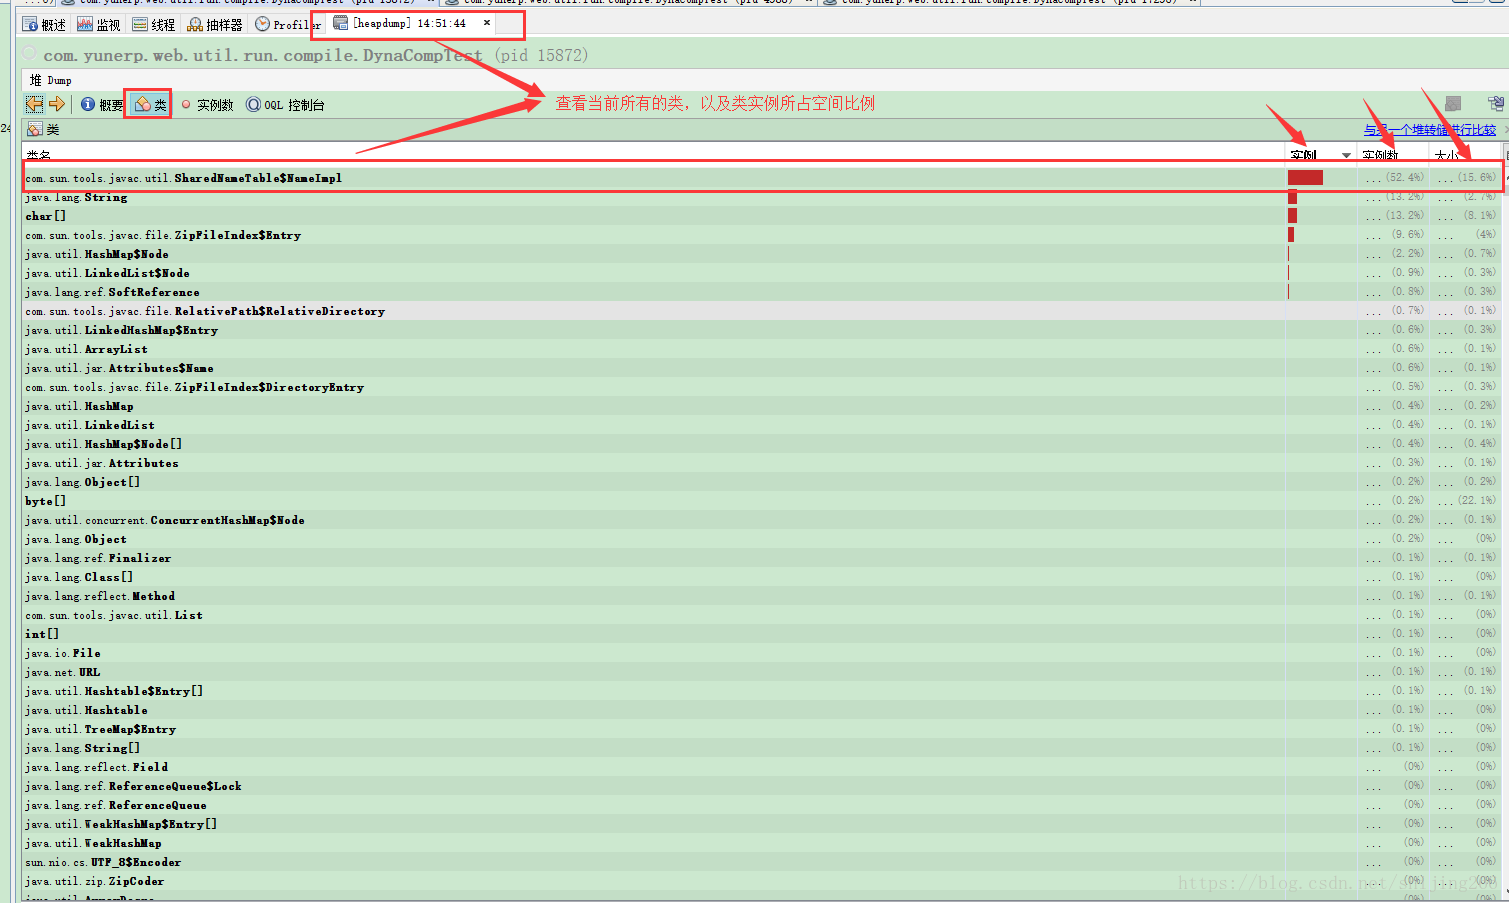
Task: Select the [heapdump] 14:51:44 tab
Action: (x=409, y=23)
